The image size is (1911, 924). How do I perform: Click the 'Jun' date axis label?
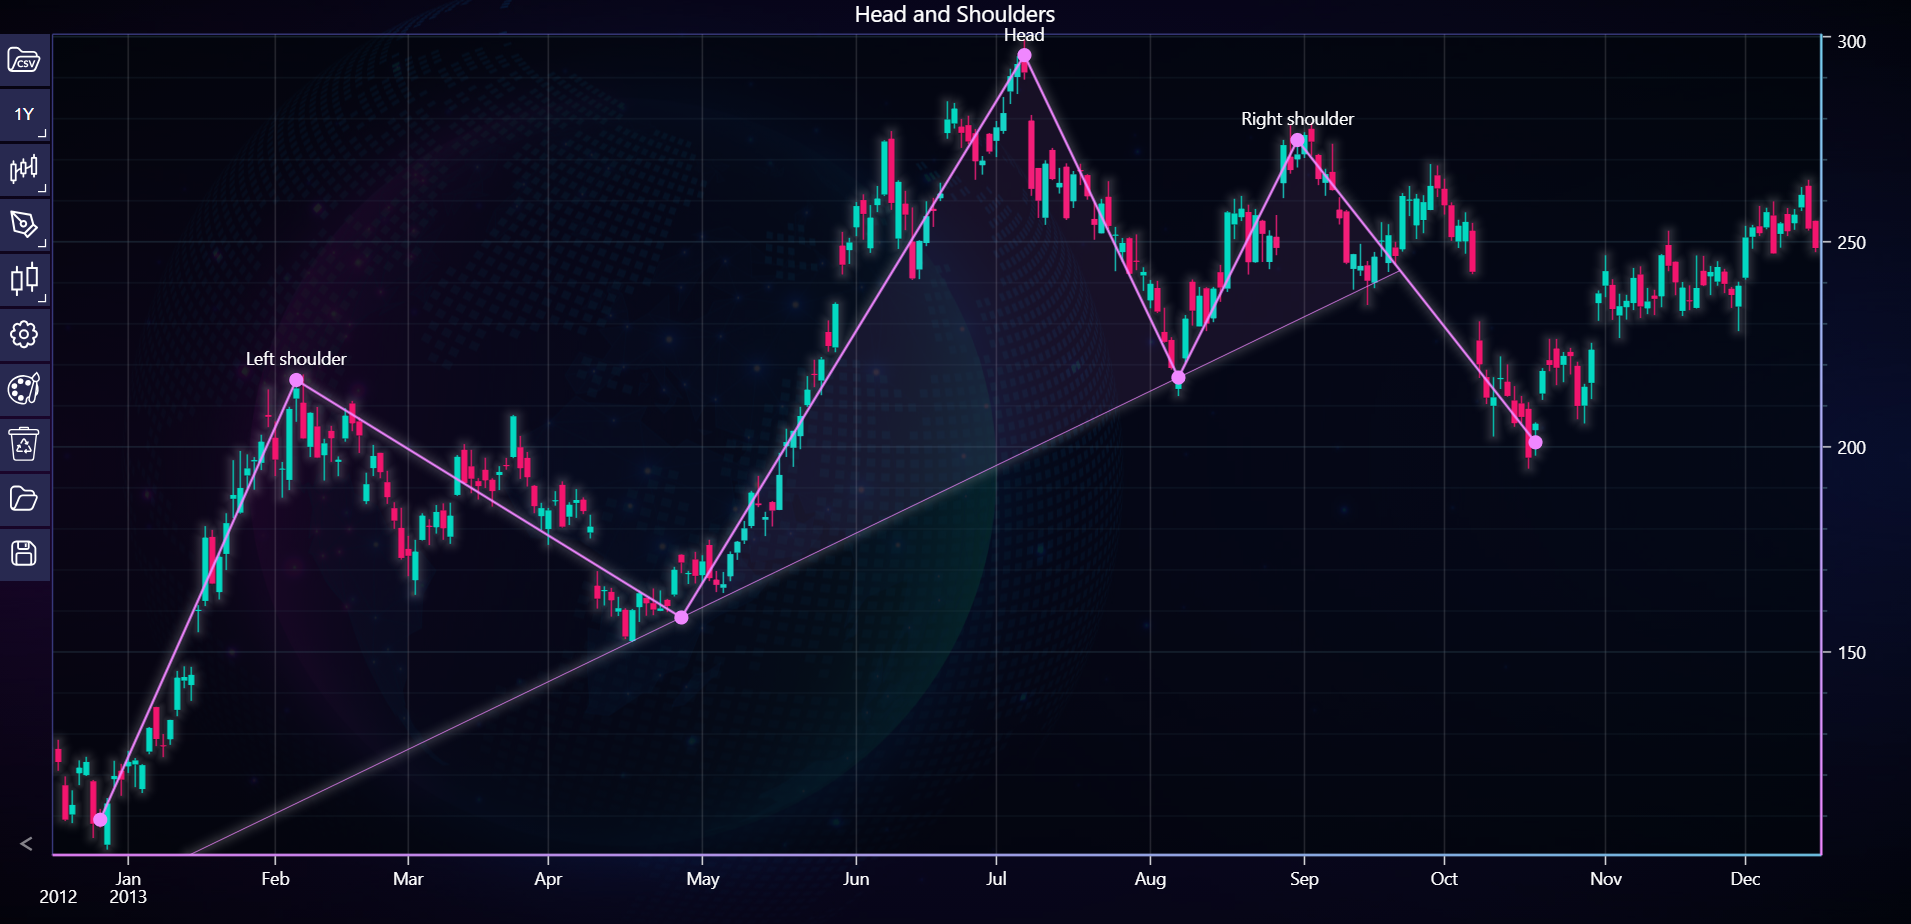(856, 879)
